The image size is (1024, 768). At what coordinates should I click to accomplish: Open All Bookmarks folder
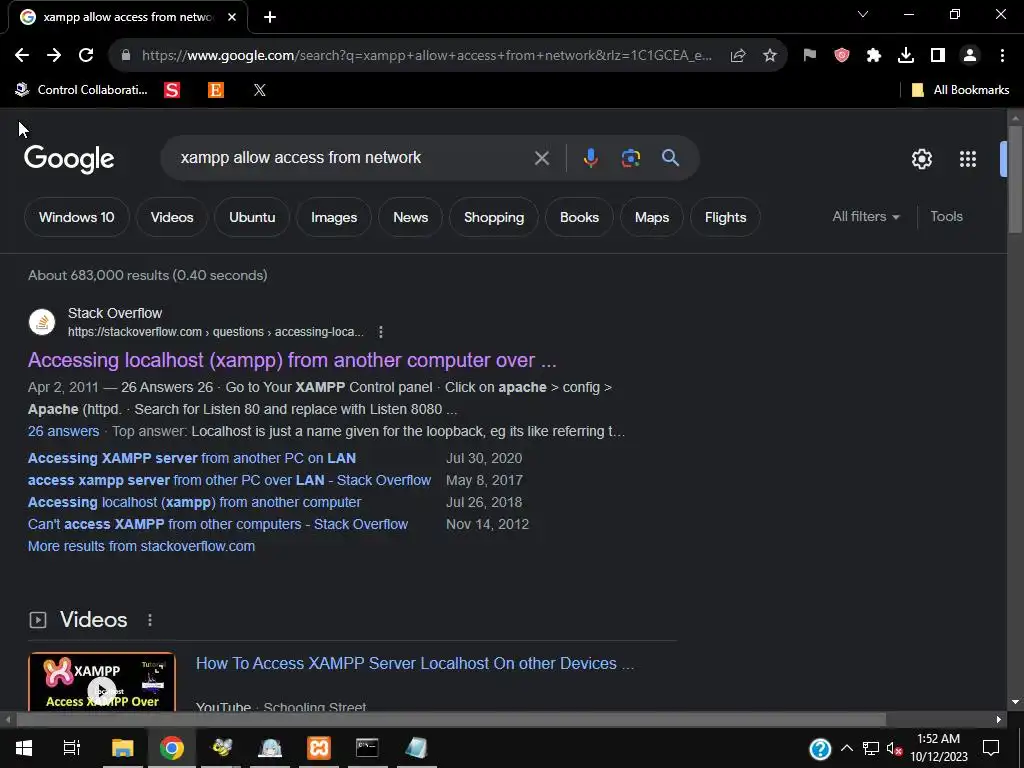tap(960, 90)
